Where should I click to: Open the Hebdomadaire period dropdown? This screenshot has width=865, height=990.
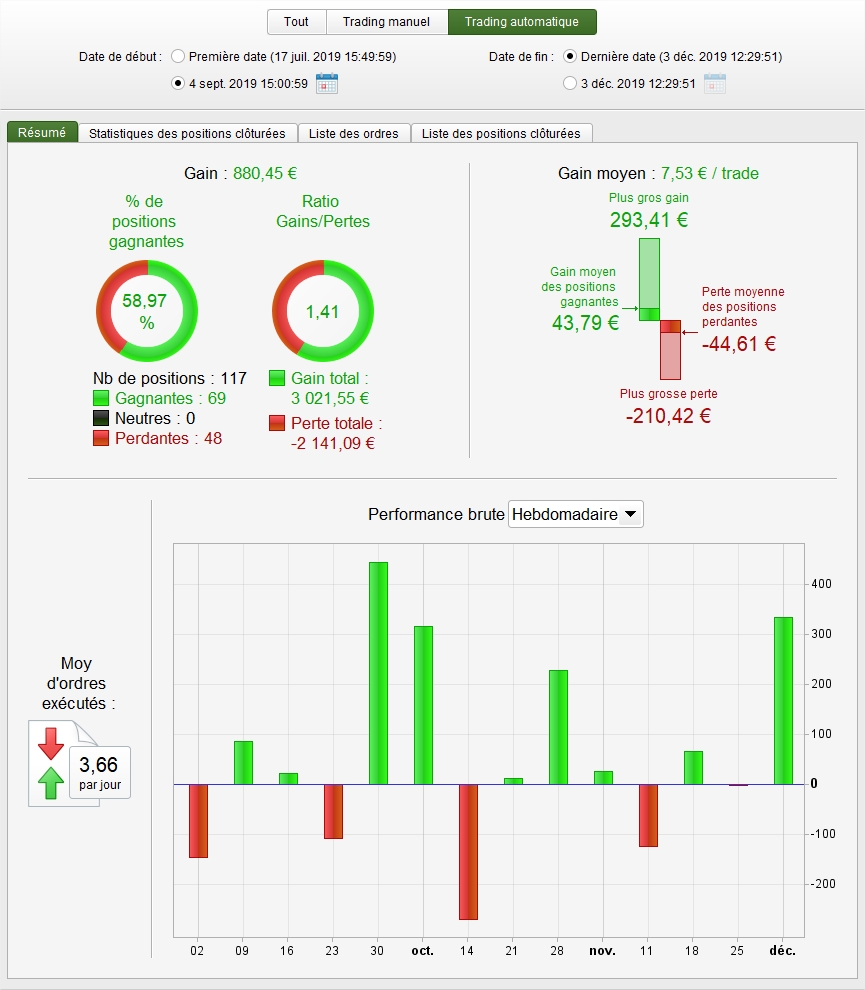576,514
